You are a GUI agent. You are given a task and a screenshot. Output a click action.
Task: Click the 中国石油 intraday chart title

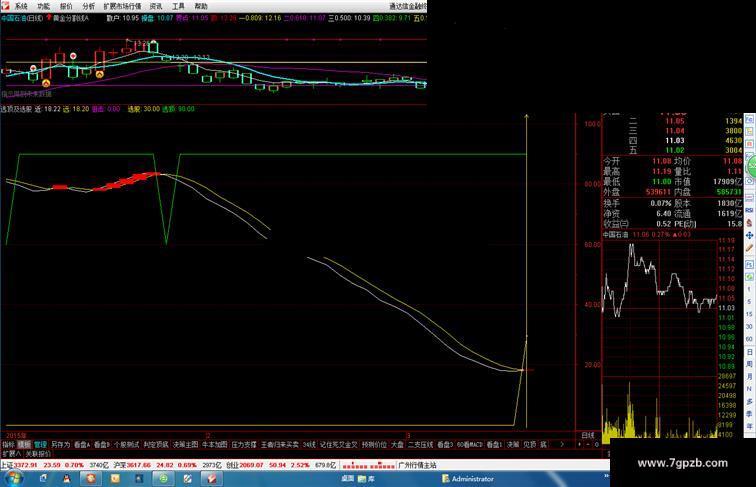click(x=616, y=235)
